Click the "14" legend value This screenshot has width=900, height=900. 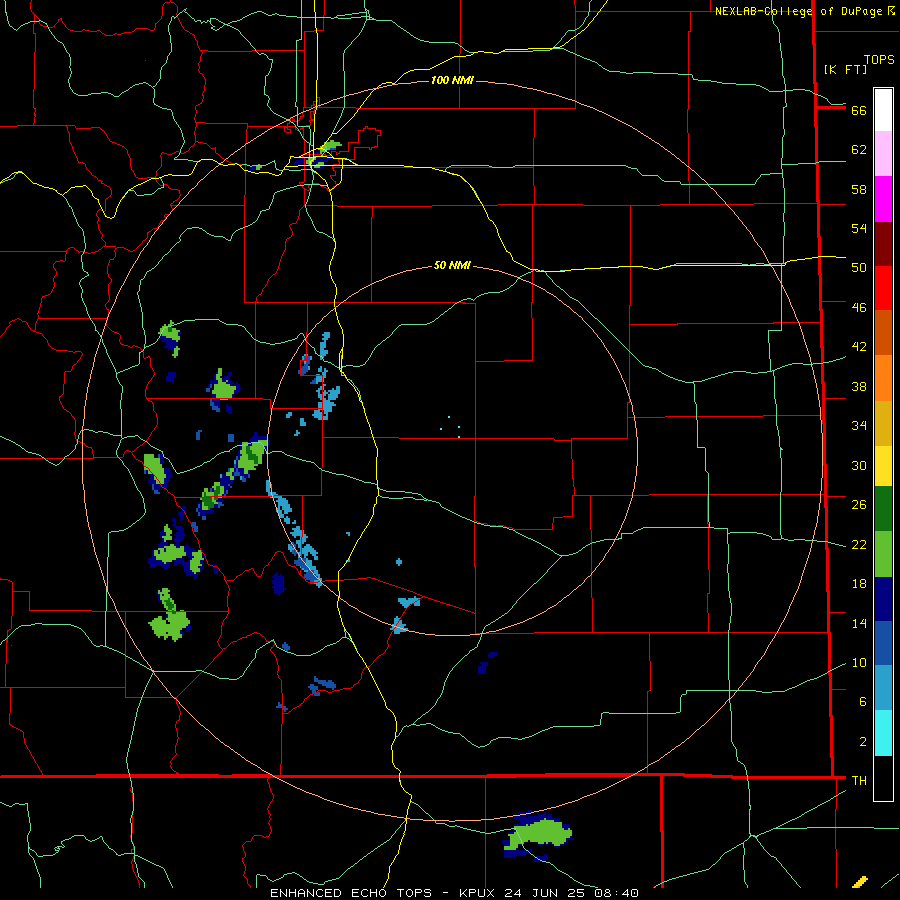pos(859,624)
